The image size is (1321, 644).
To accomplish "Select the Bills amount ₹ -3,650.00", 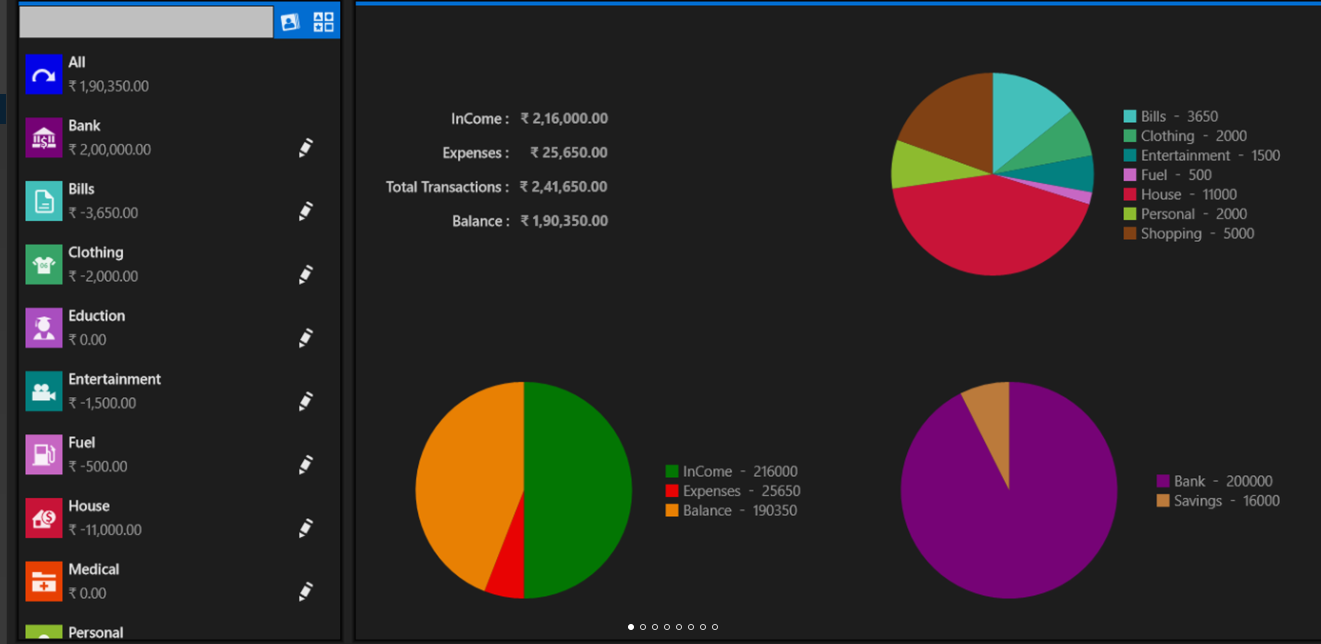I will (x=103, y=213).
